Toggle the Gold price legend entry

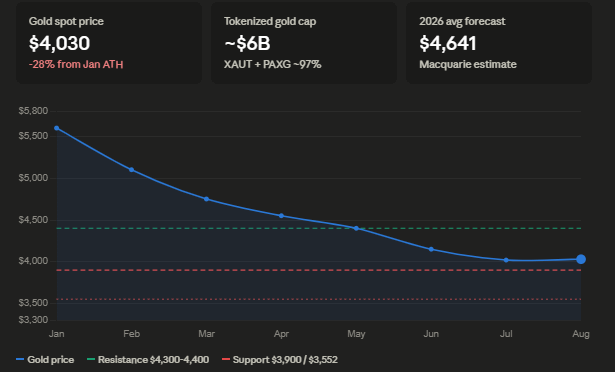click(x=45, y=359)
